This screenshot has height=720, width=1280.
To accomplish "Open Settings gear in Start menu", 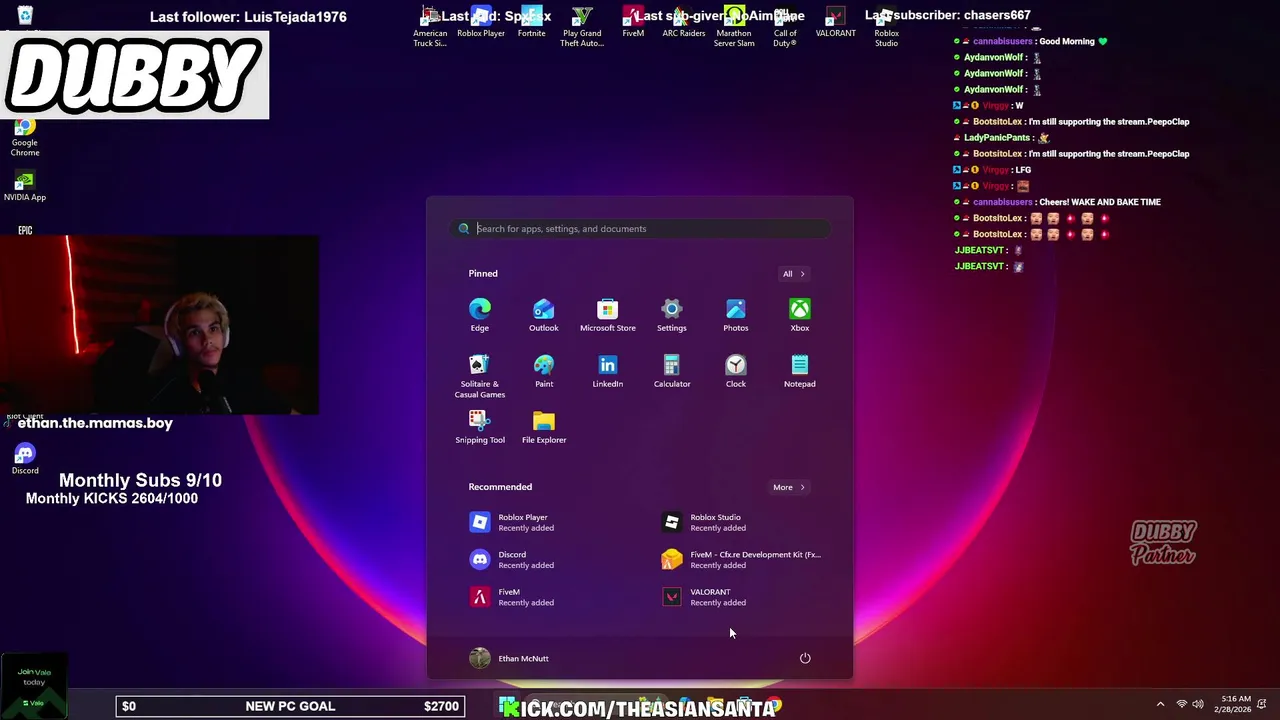I will [x=672, y=315].
